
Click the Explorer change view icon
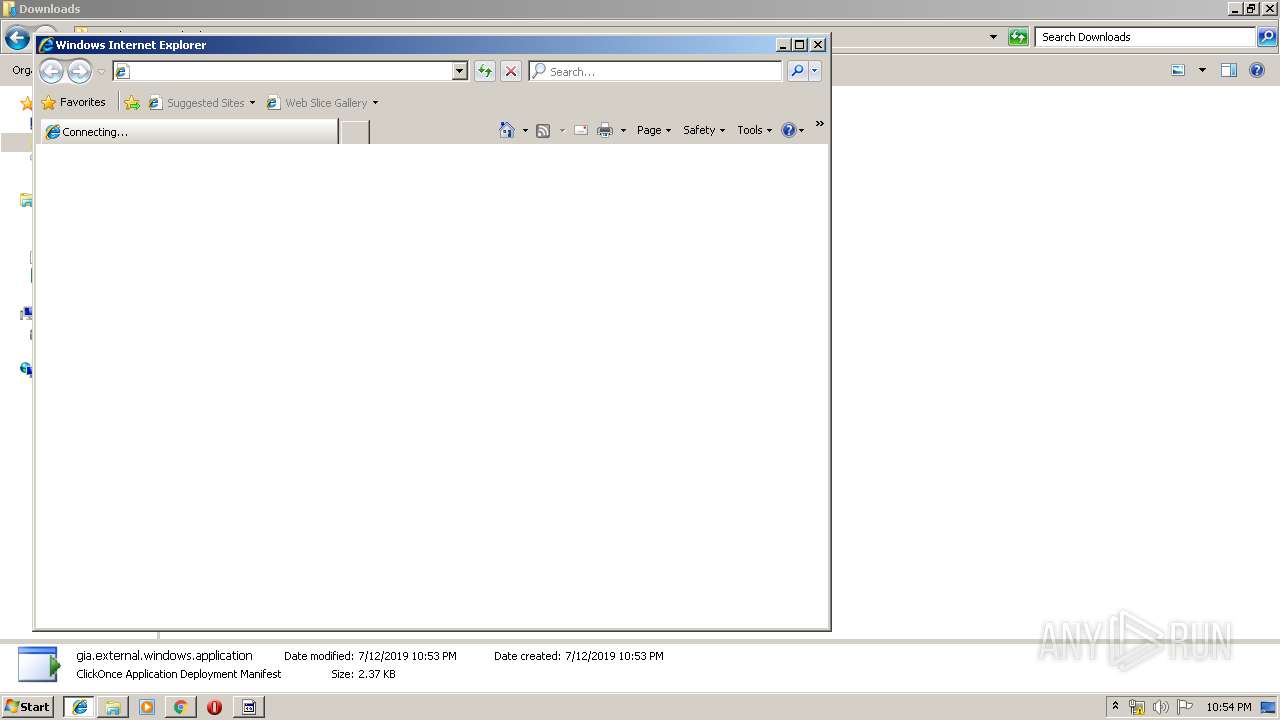point(1178,70)
